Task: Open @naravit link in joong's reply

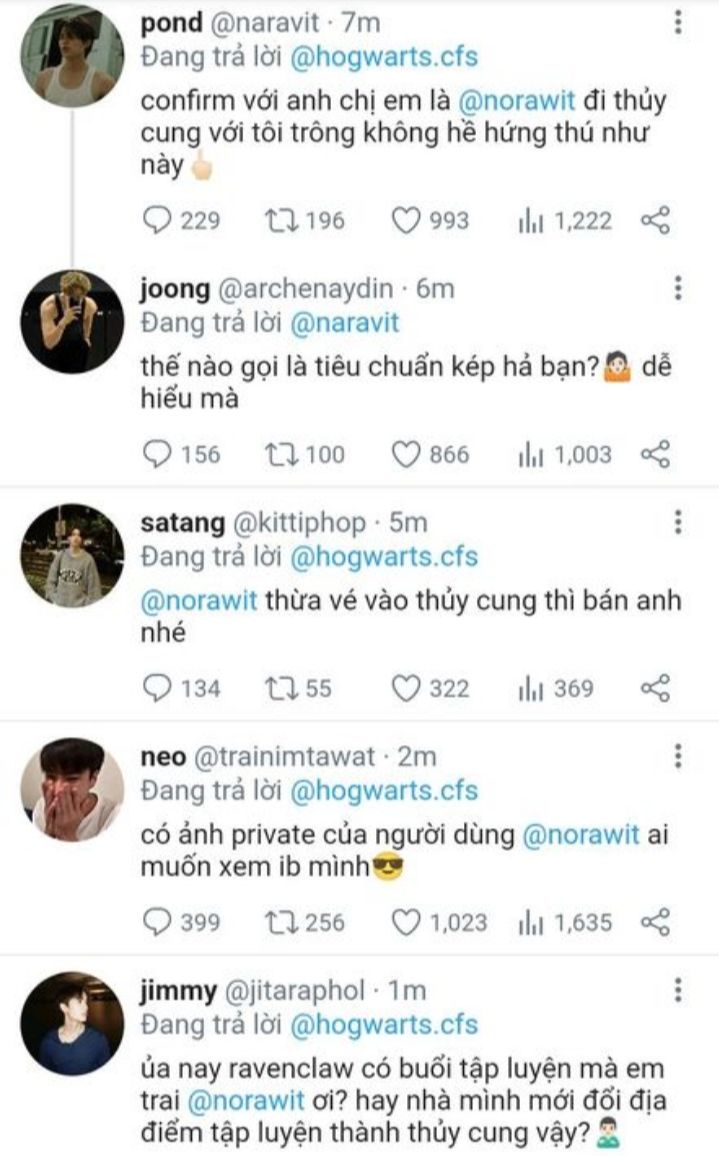Action: click(x=345, y=323)
